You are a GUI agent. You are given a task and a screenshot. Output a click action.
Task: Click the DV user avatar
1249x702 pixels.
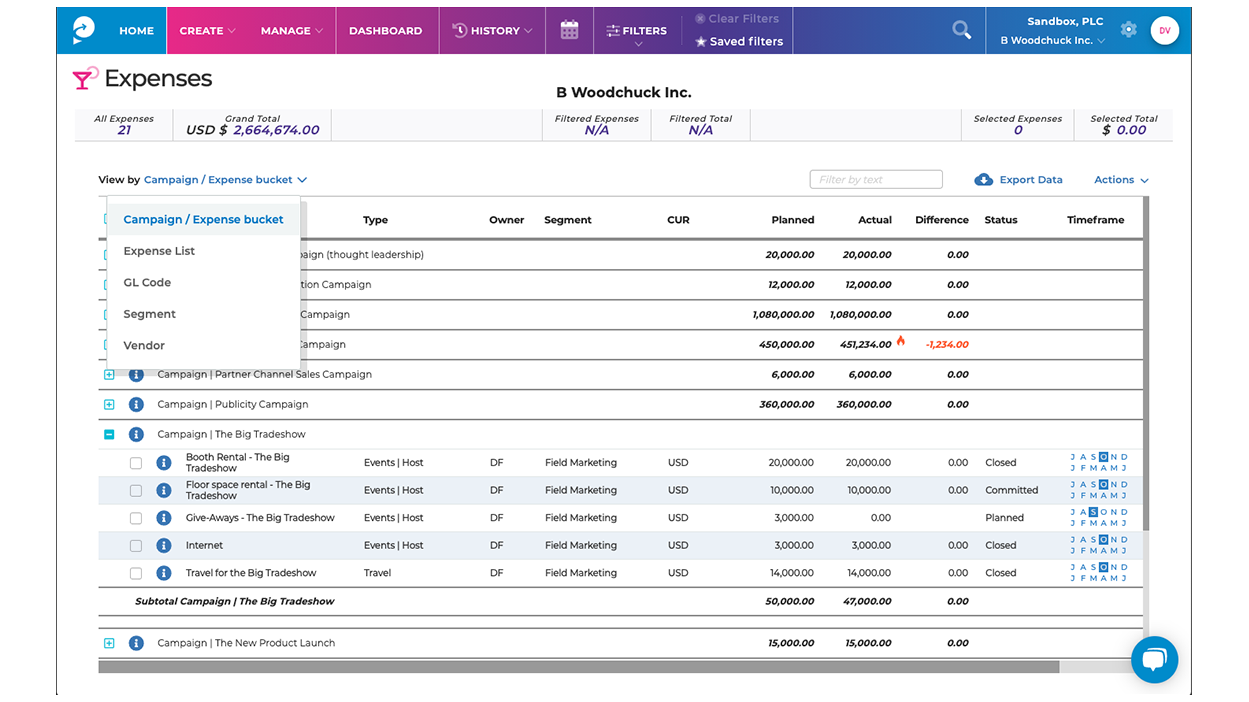point(1164,30)
